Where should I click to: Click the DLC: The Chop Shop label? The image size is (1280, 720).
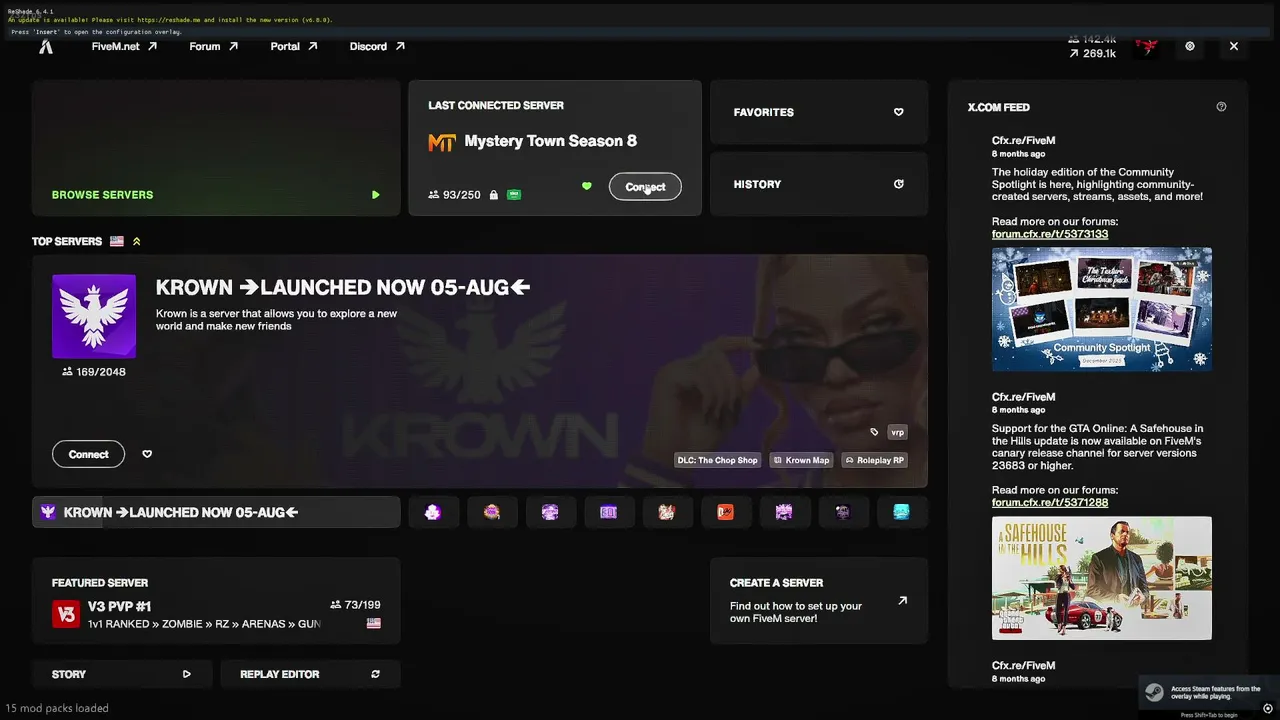click(x=718, y=460)
